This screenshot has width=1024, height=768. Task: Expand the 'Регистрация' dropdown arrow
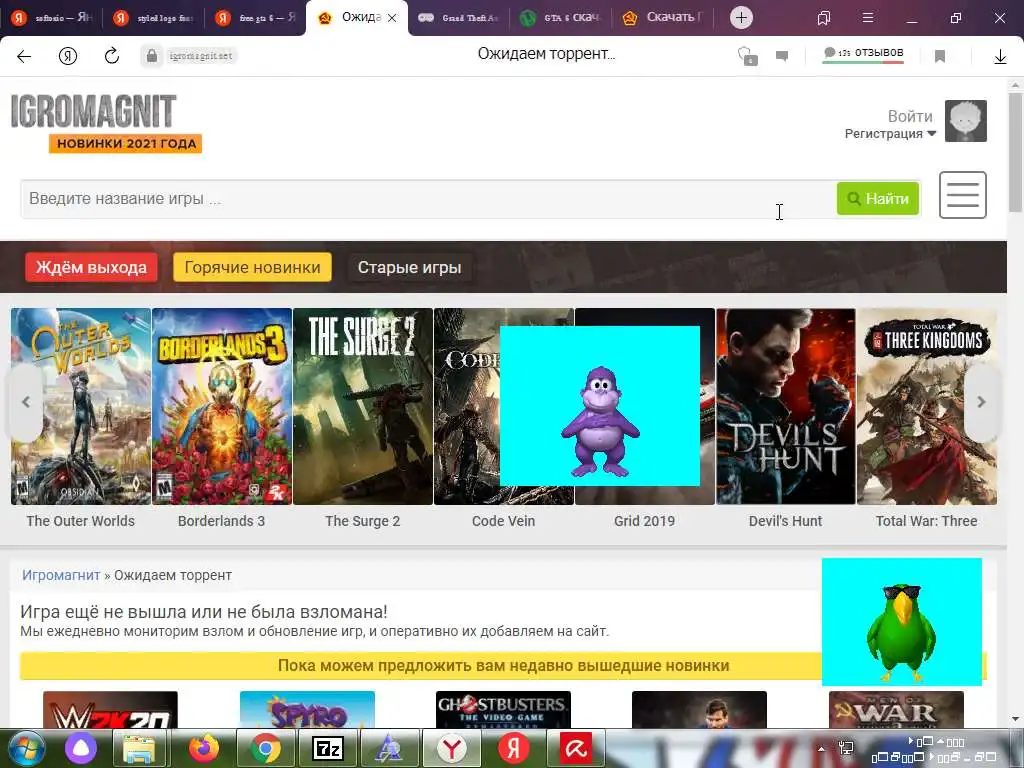(x=932, y=134)
